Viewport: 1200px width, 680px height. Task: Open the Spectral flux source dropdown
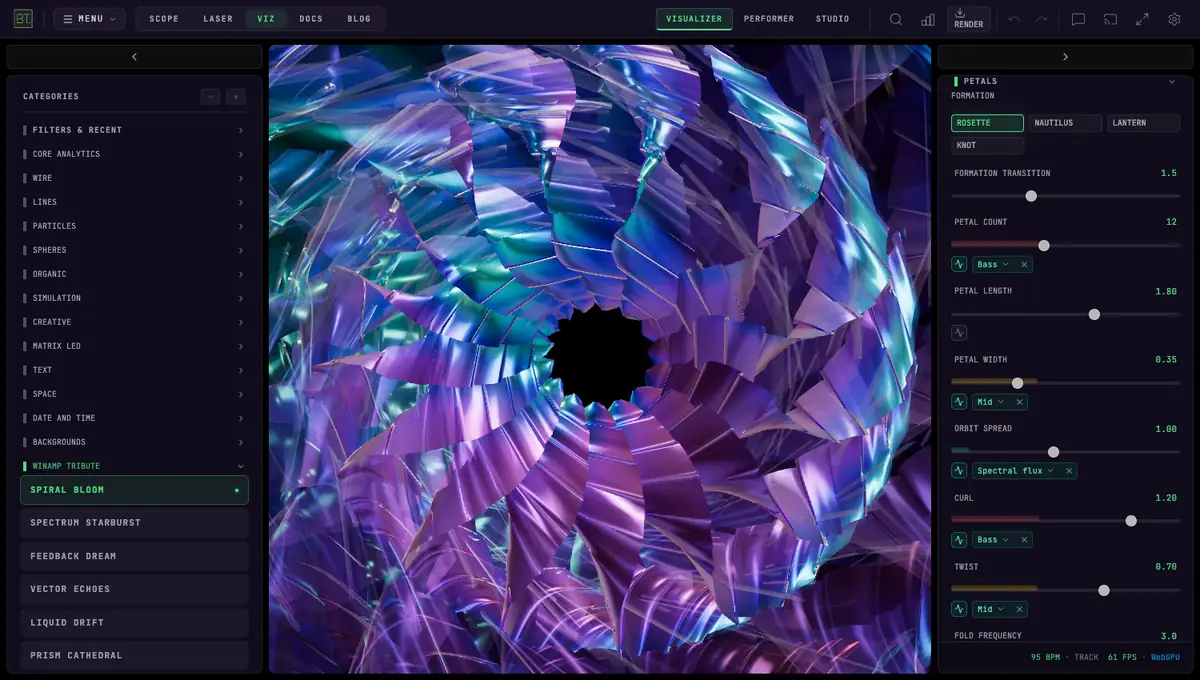(x=1015, y=471)
